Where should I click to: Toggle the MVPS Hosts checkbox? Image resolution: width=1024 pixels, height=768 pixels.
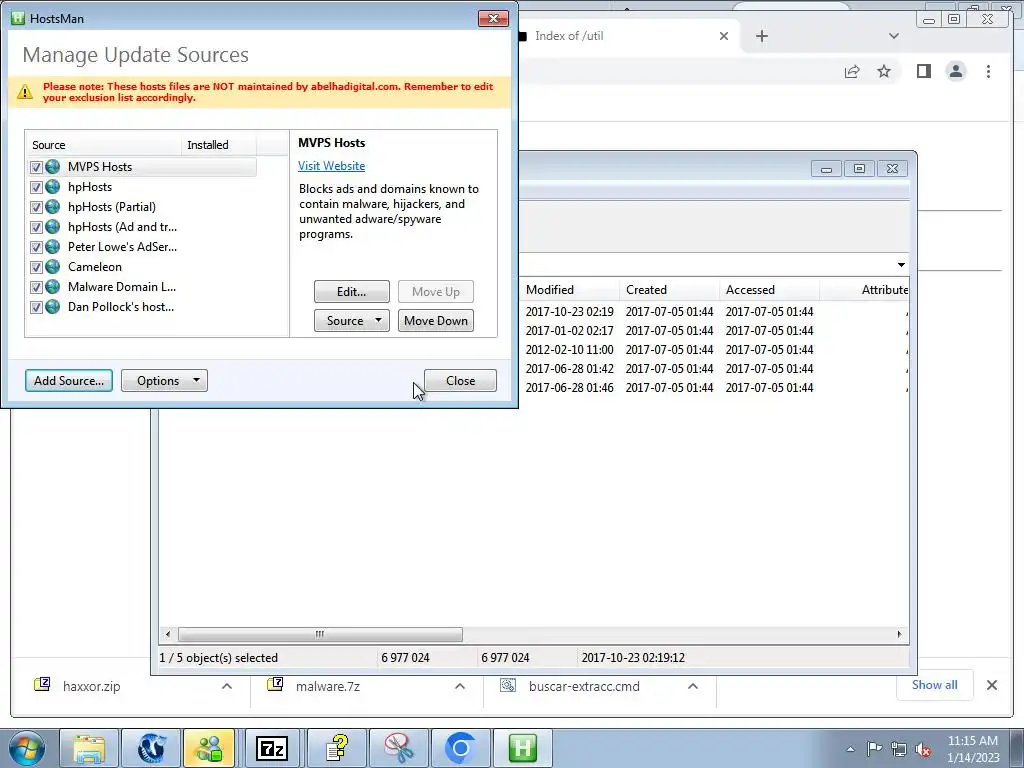click(x=37, y=167)
